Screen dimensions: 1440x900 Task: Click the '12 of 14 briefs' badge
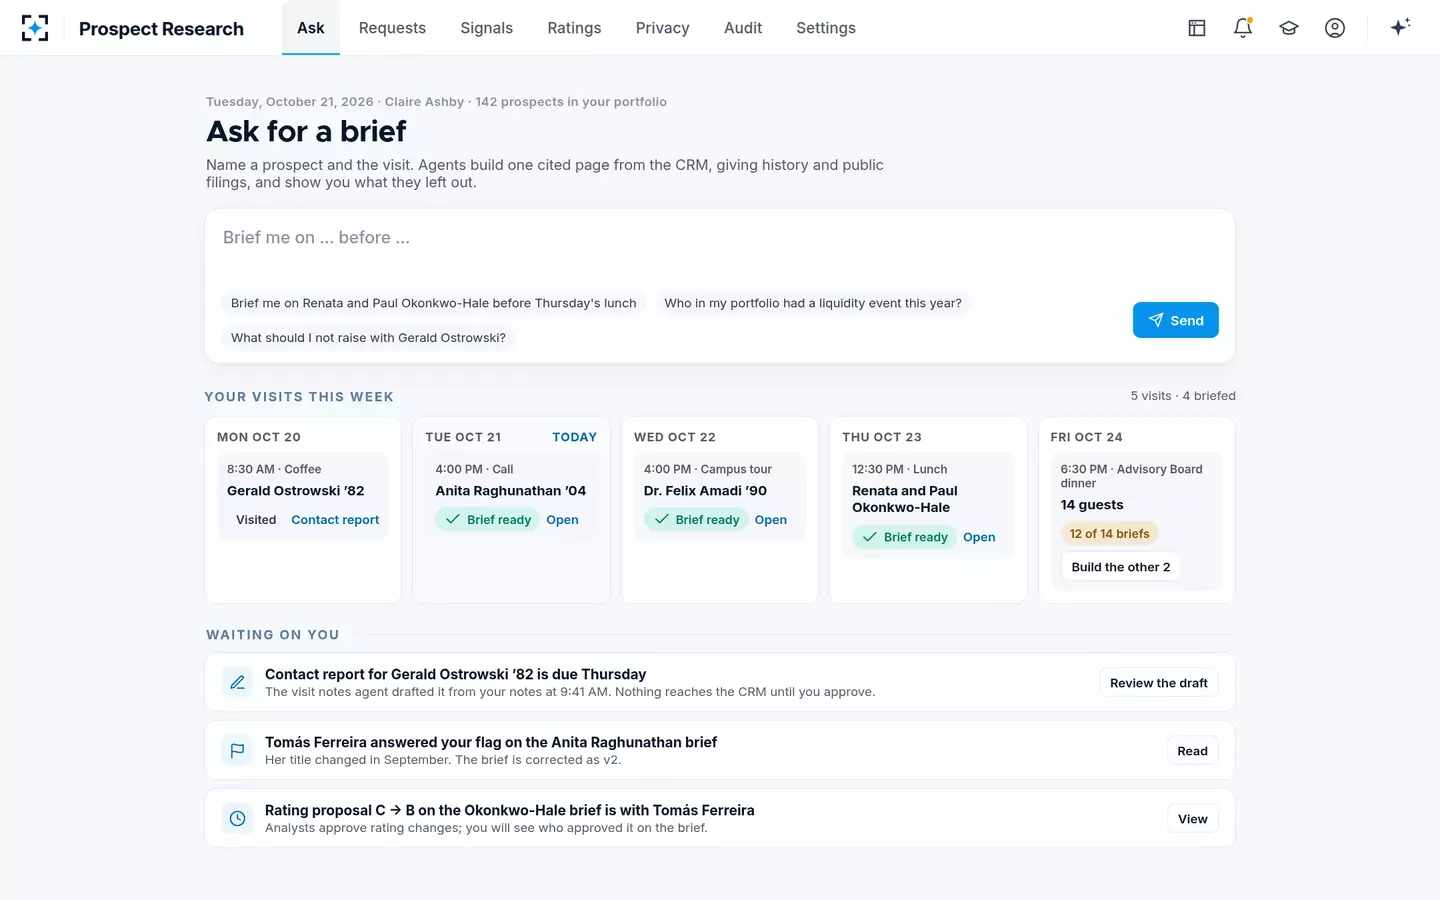coord(1109,534)
